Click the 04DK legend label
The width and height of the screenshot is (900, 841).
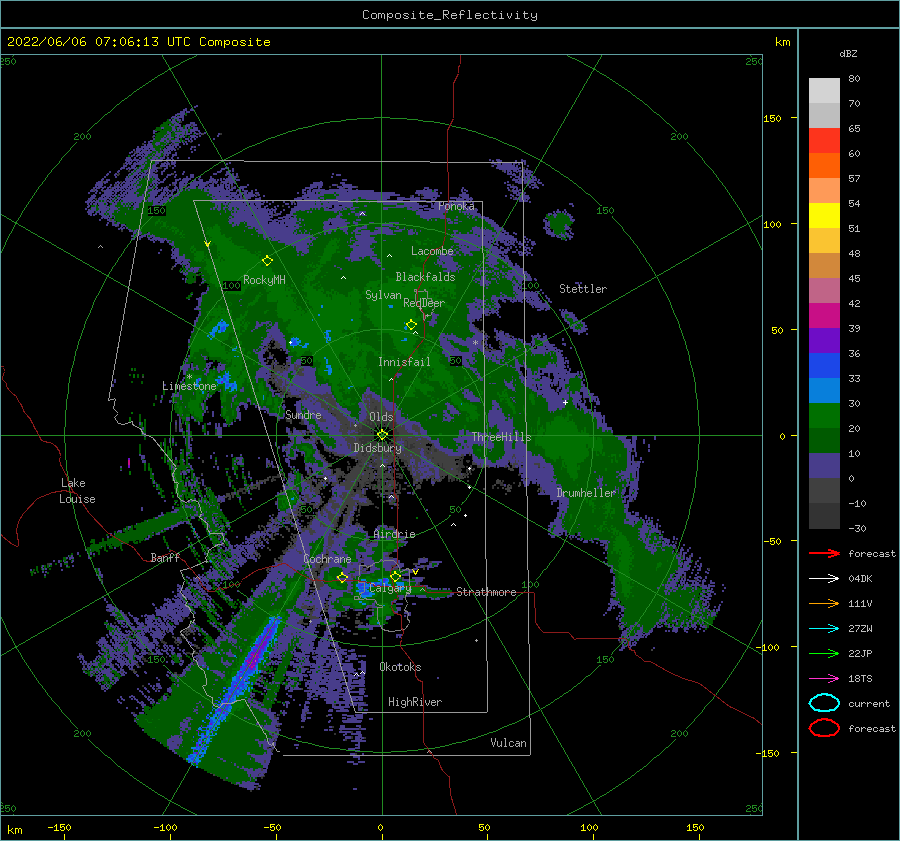click(x=860, y=578)
